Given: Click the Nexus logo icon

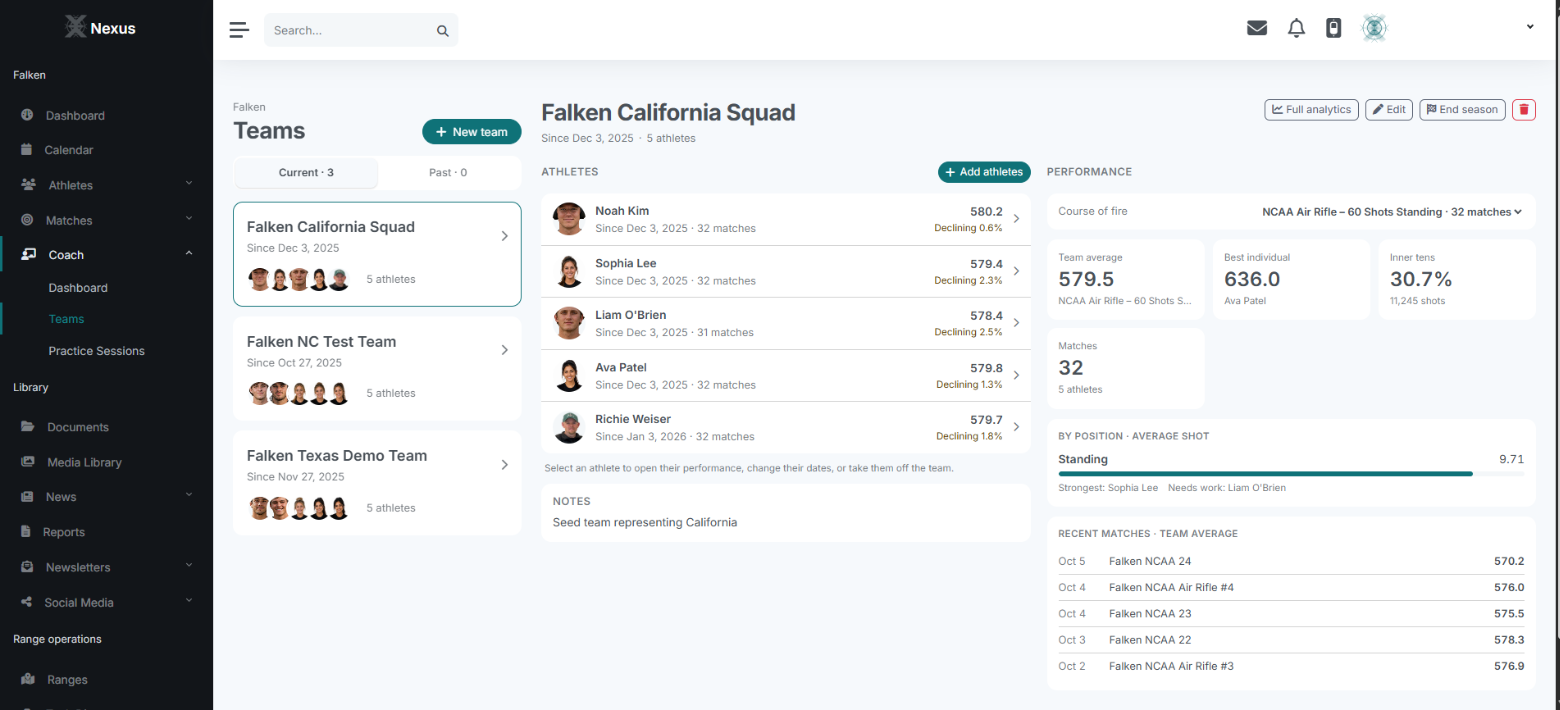Looking at the screenshot, I should (x=75, y=27).
